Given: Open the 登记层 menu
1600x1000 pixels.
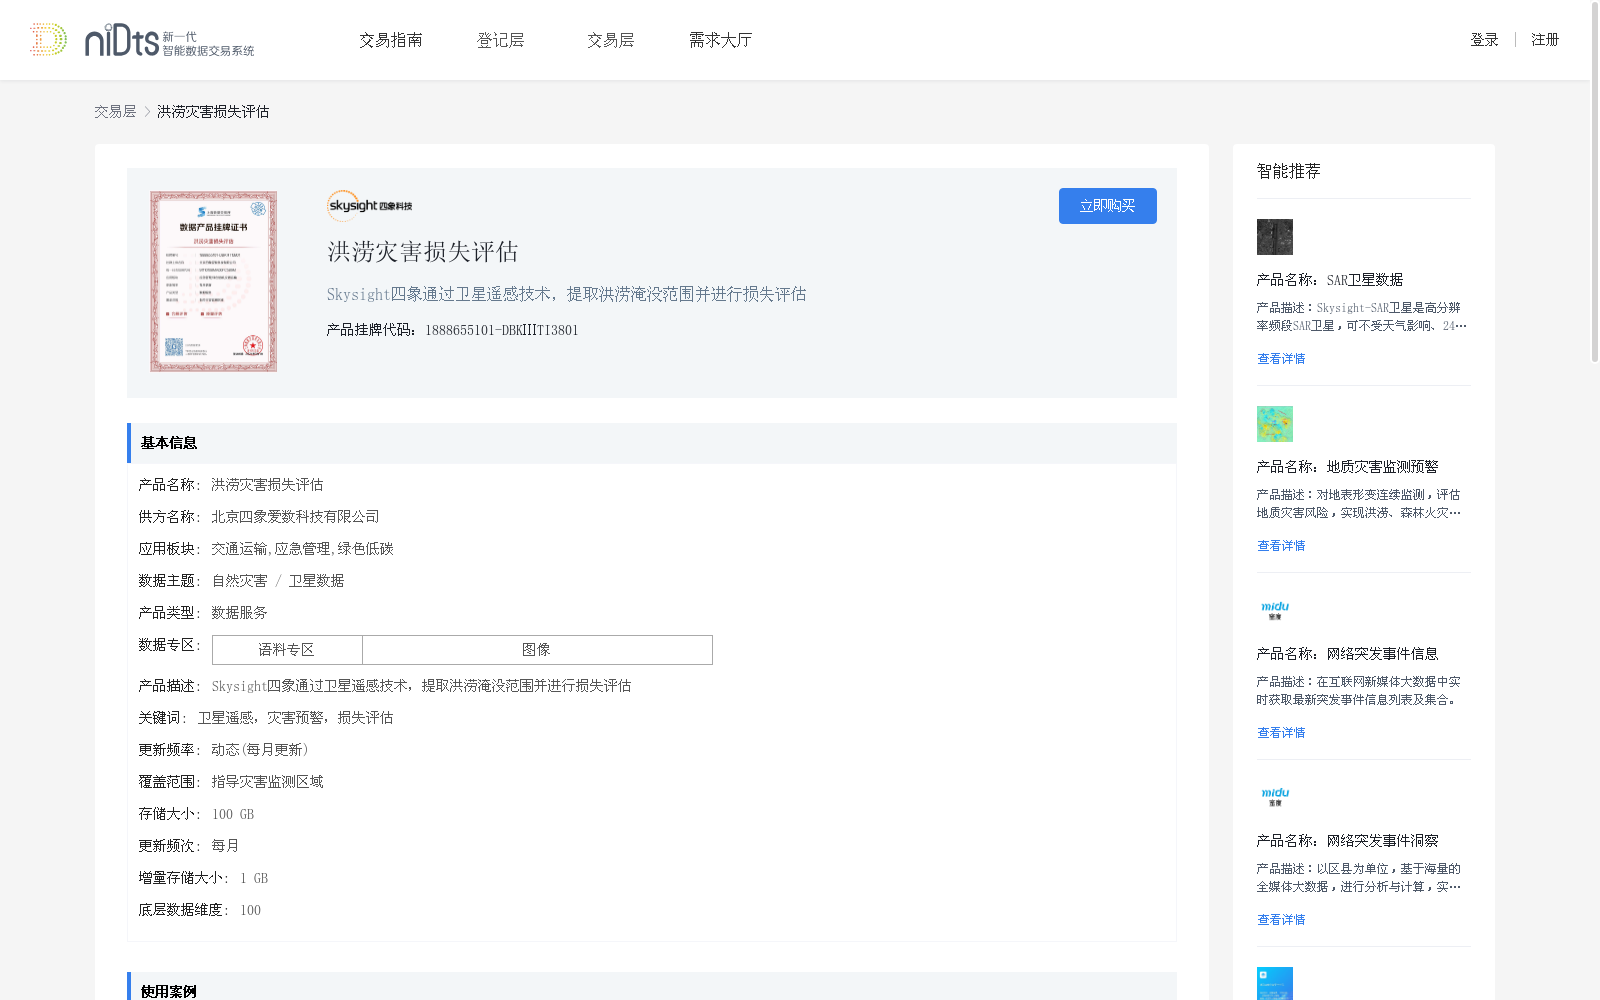Looking at the screenshot, I should (x=501, y=40).
